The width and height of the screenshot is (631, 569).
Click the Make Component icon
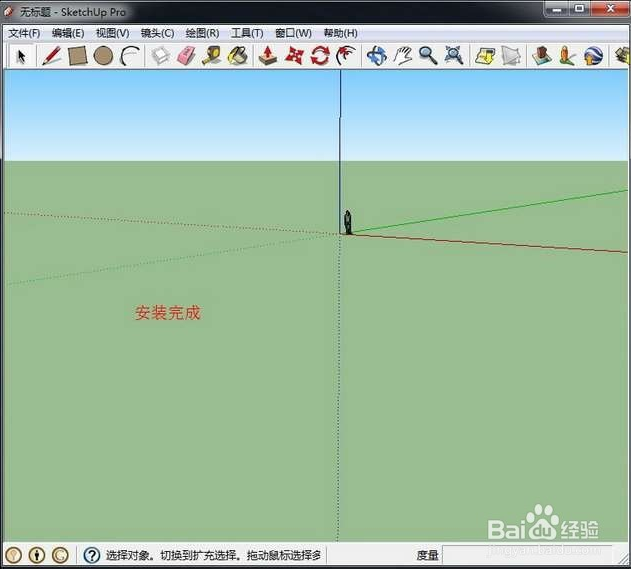tap(160, 56)
